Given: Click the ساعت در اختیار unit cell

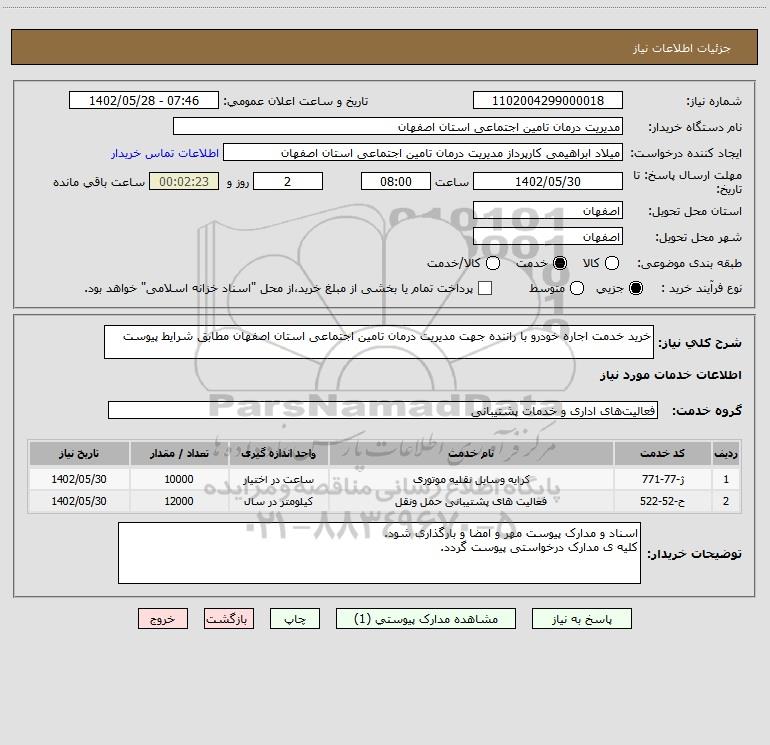Looking at the screenshot, I should (278, 479).
